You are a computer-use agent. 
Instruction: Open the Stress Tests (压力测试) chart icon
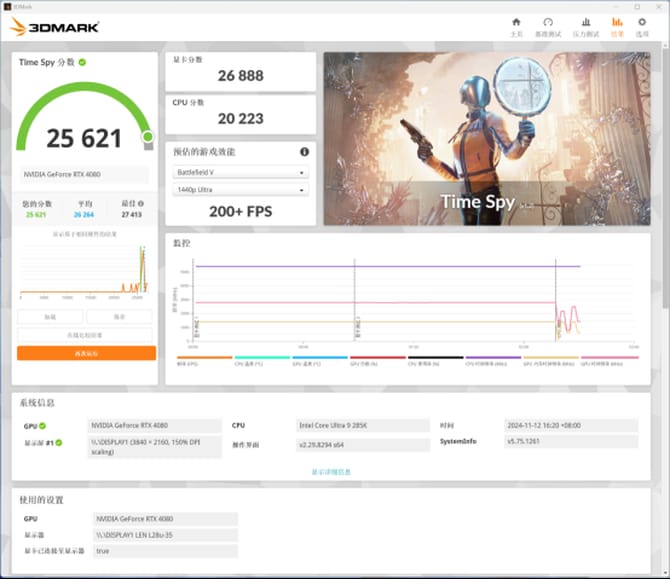(x=583, y=26)
